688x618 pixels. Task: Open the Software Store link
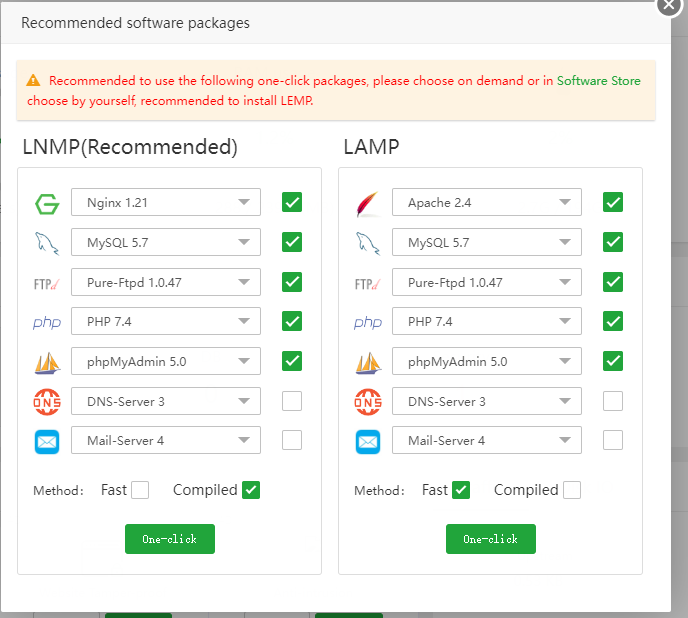point(599,80)
